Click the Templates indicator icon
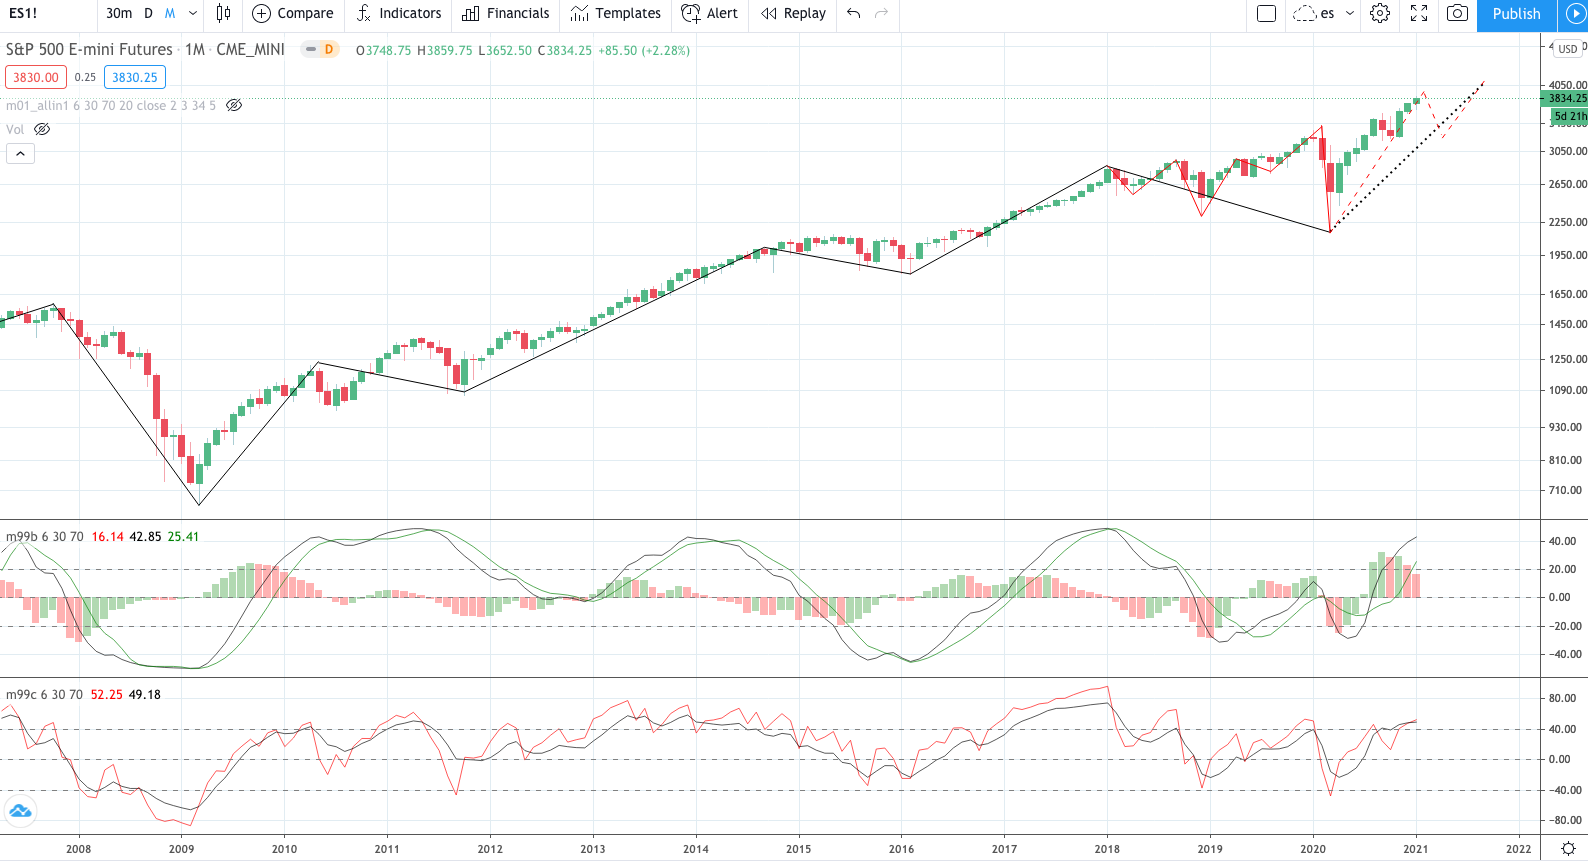The width and height of the screenshot is (1588, 861). pyautogui.click(x=579, y=13)
